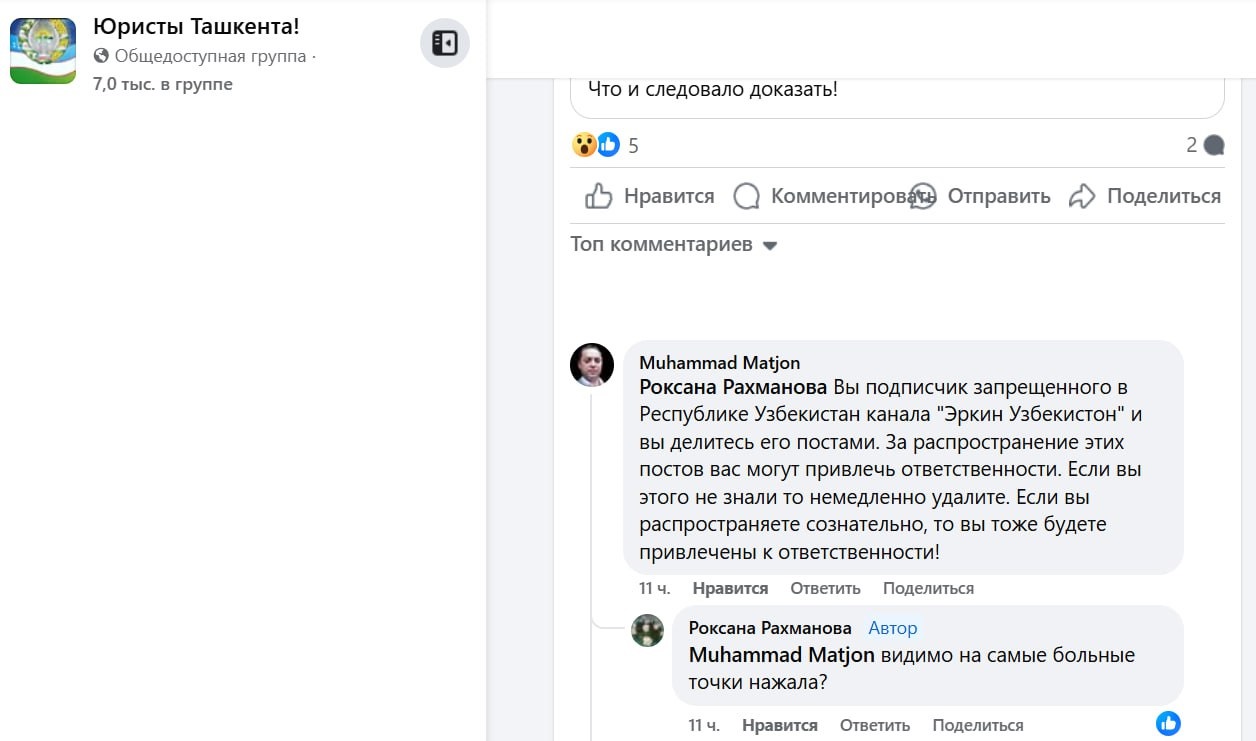The image size is (1256, 741).
Task: Open Роксана Рахманова's reply avatar
Action: pos(648,630)
